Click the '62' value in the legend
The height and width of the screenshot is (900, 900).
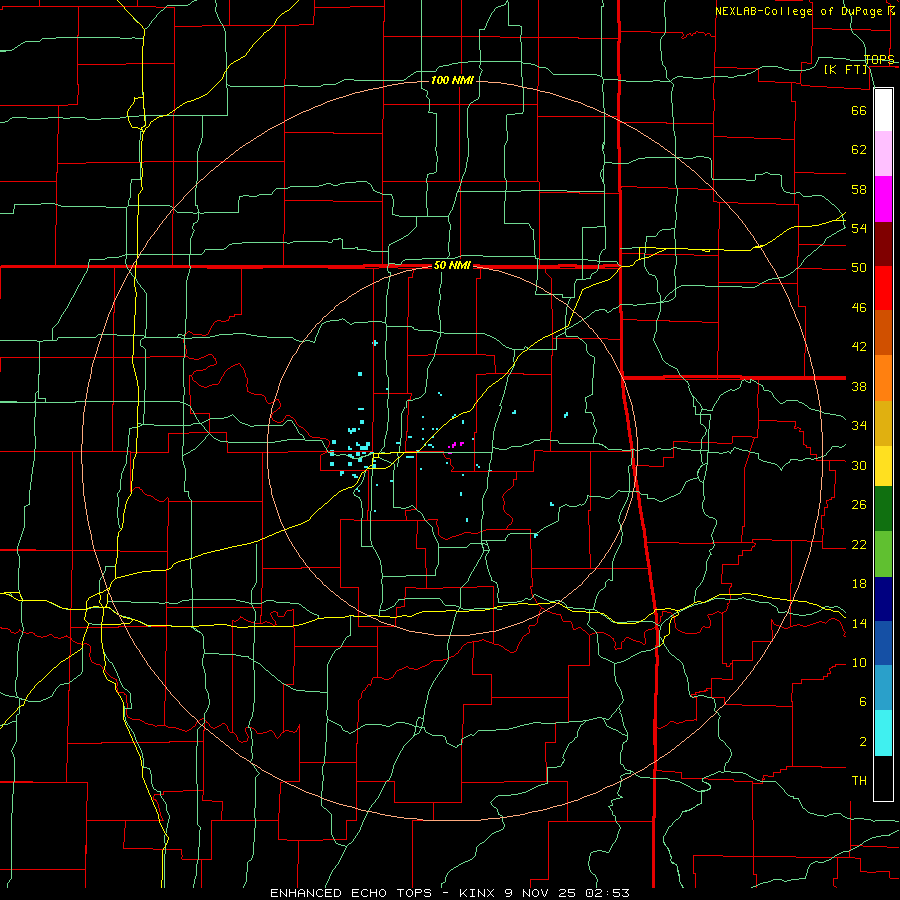coord(859,150)
